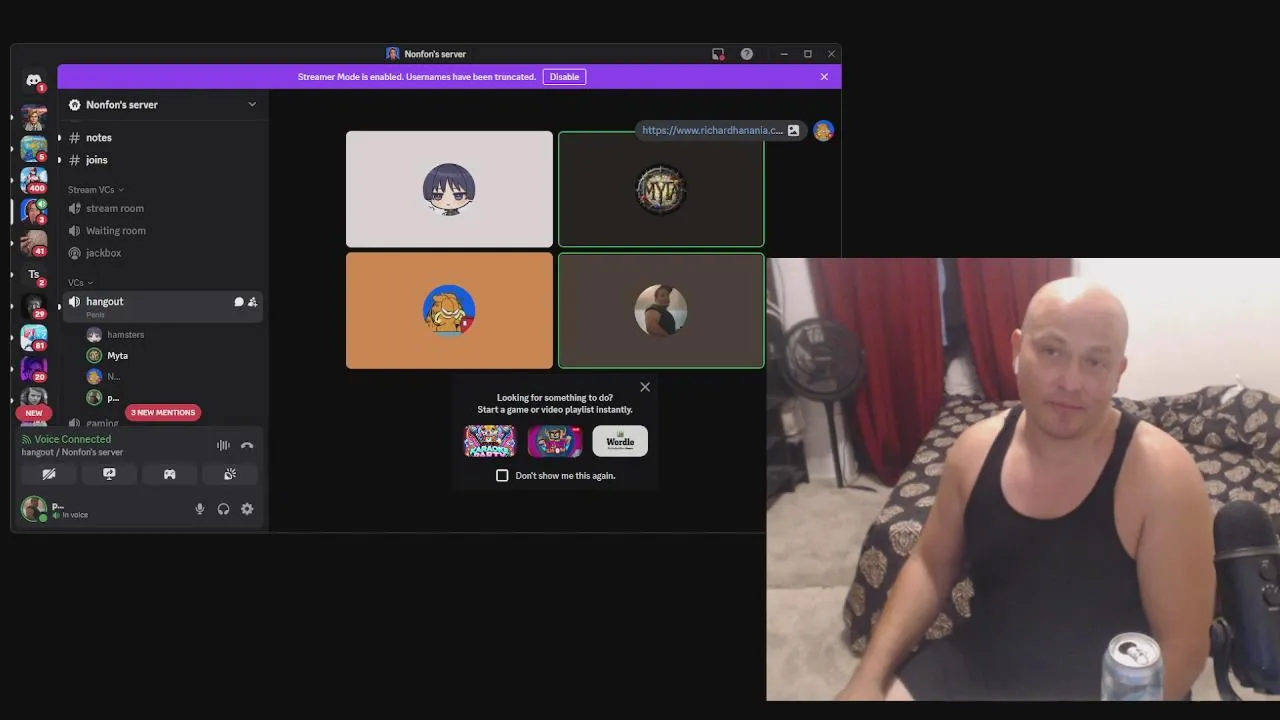This screenshot has height=720, width=1280.
Task: Open the Discord inbox icon
Action: [x=718, y=54]
